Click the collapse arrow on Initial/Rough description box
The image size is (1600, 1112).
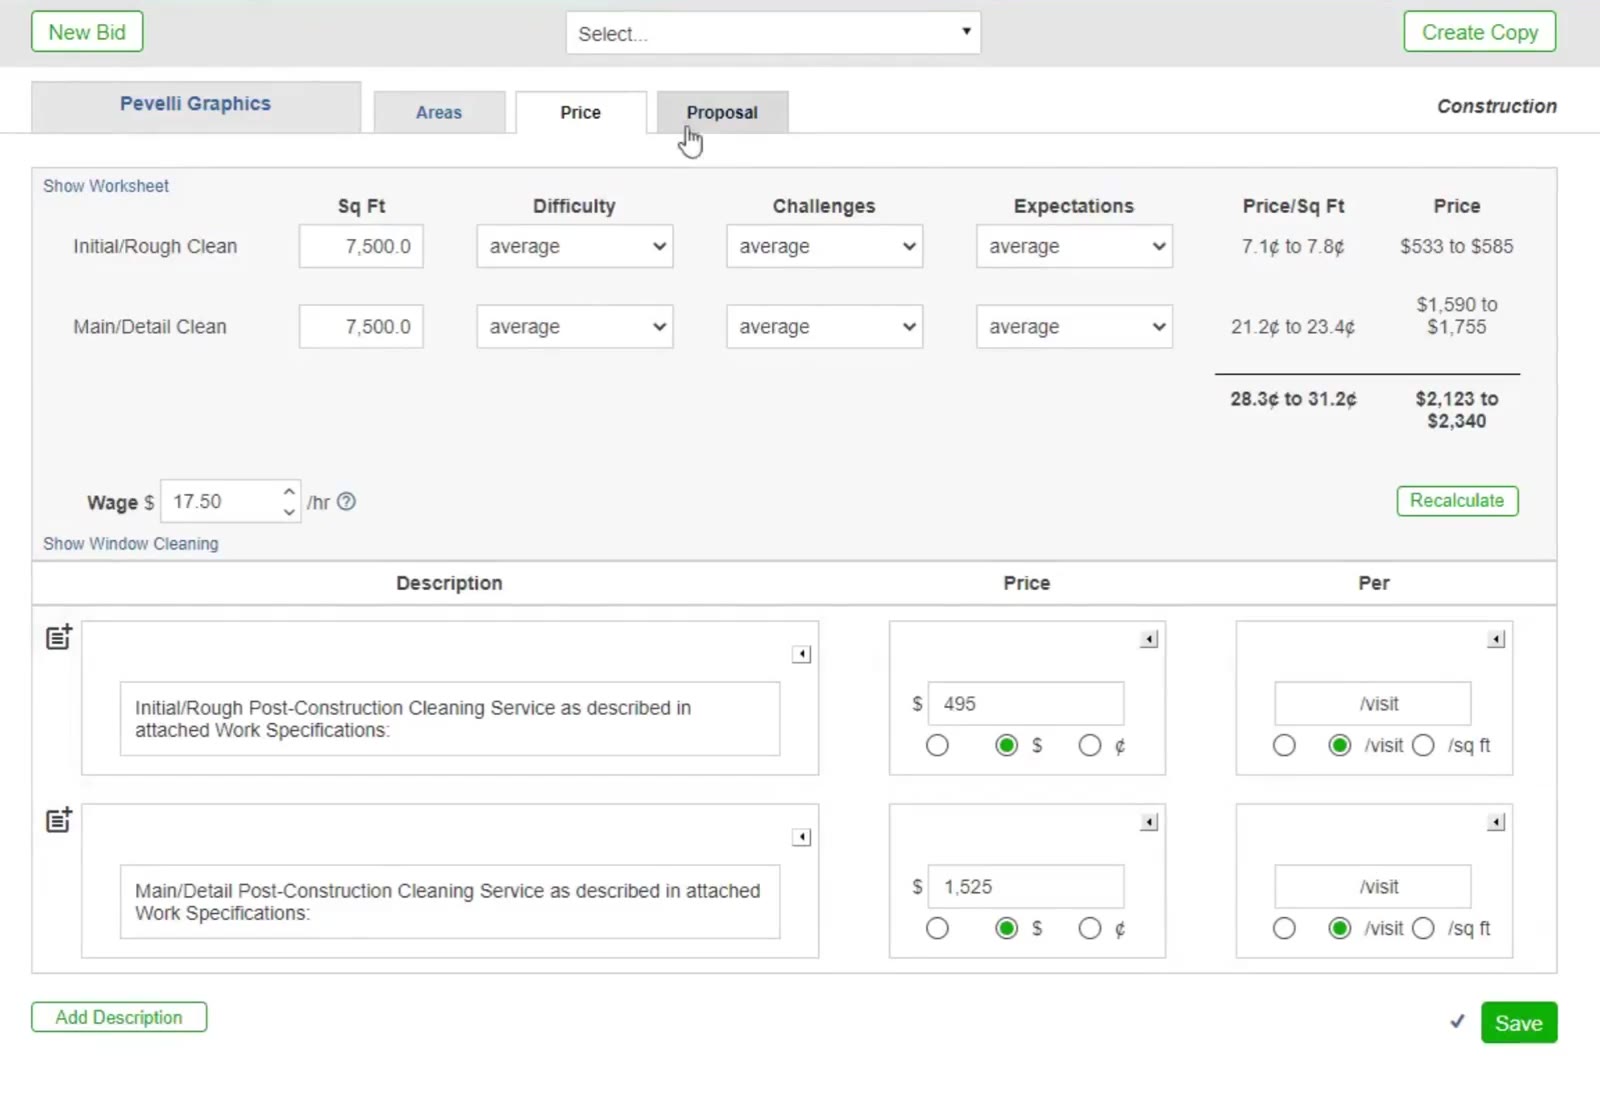point(801,654)
